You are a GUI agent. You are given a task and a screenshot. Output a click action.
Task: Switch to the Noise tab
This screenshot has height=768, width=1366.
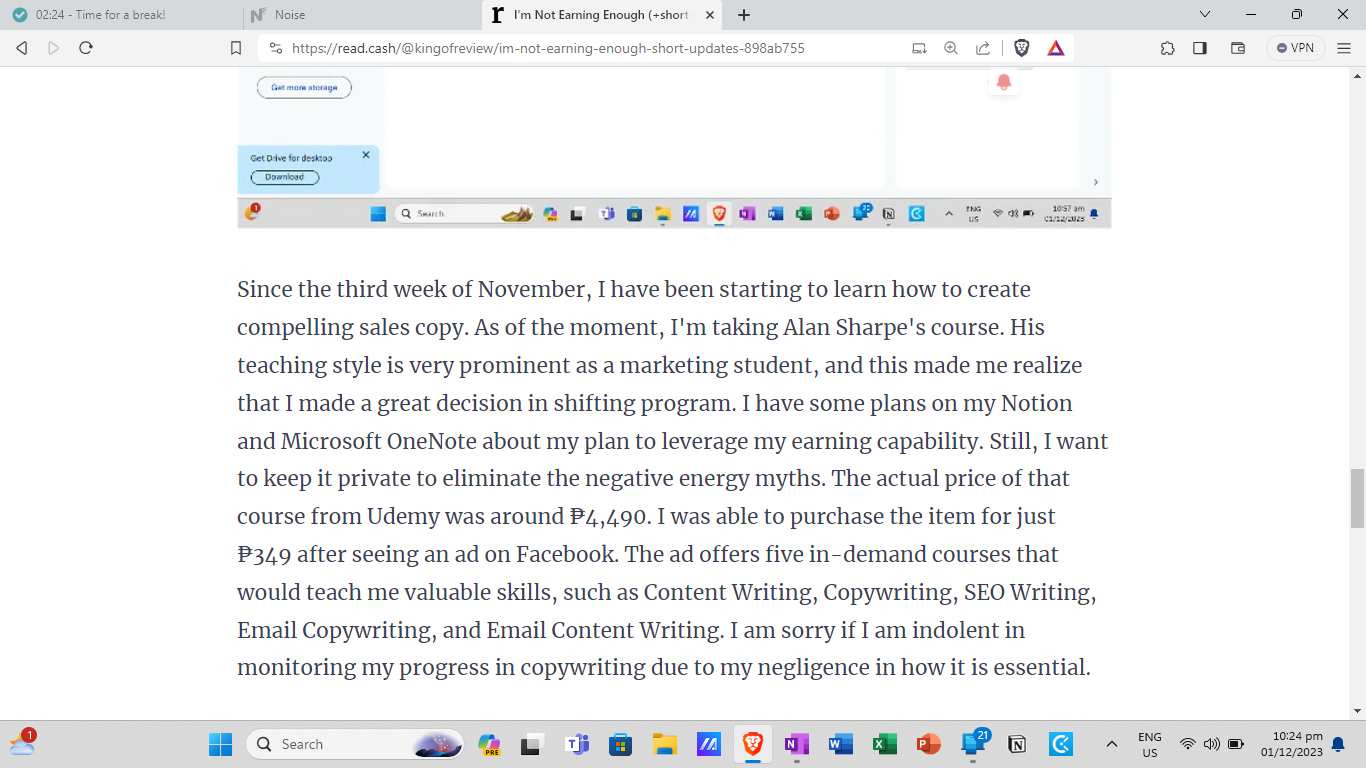(362, 15)
